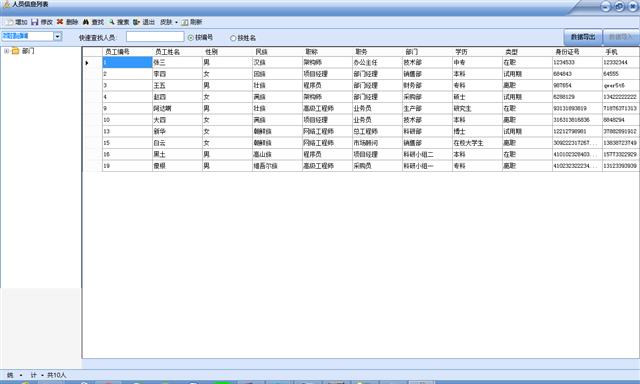
Task: Click the 快速查找人员 search field
Action: (x=155, y=37)
